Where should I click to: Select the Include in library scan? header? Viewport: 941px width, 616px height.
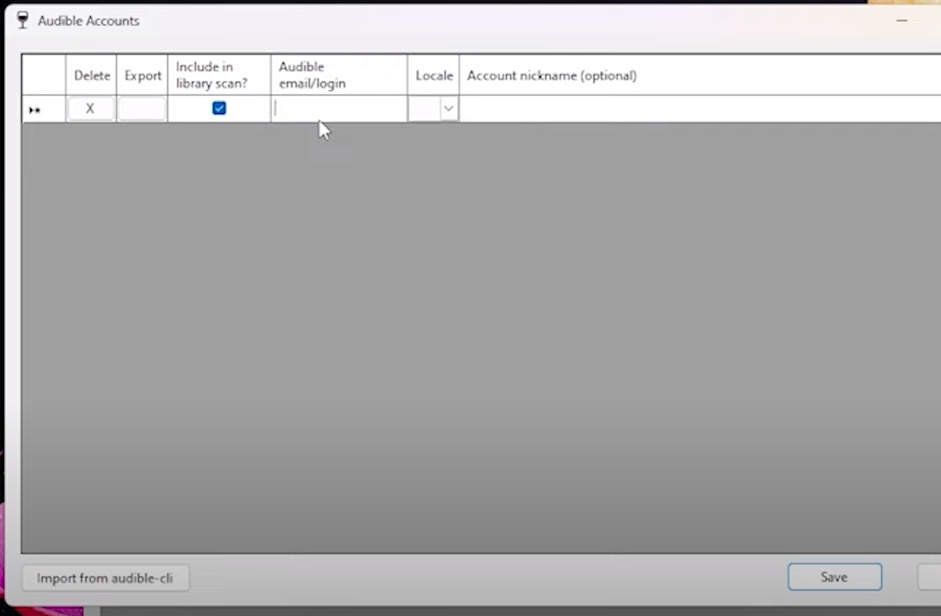(219, 75)
